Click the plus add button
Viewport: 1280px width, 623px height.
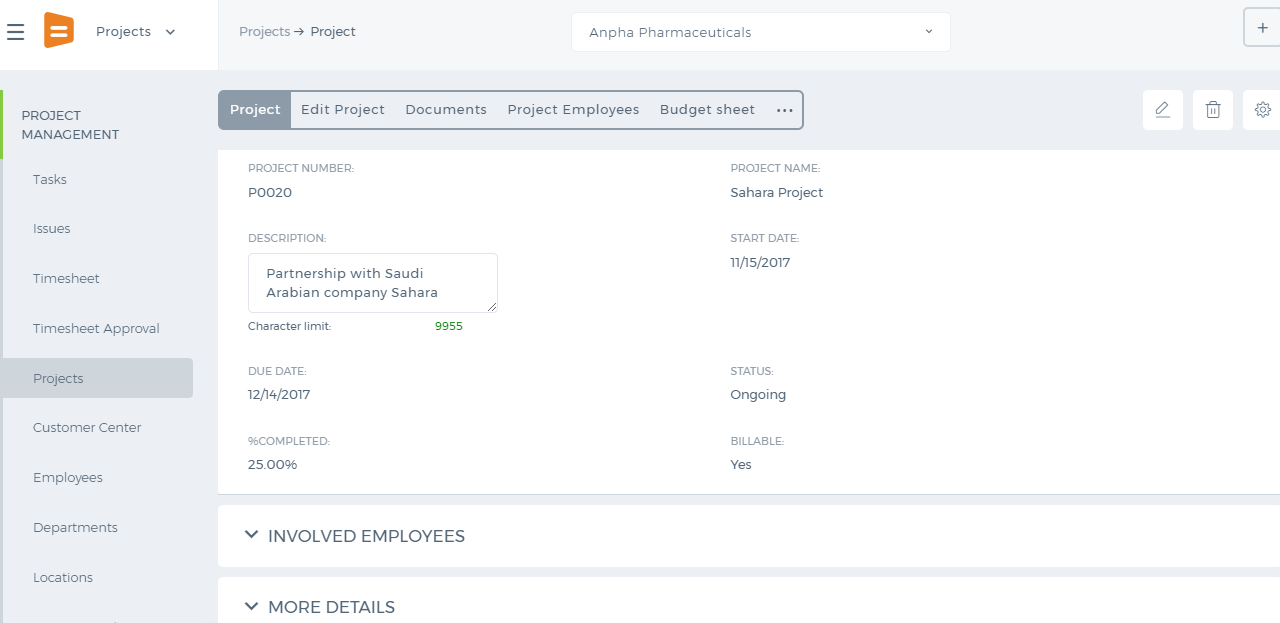(1262, 28)
